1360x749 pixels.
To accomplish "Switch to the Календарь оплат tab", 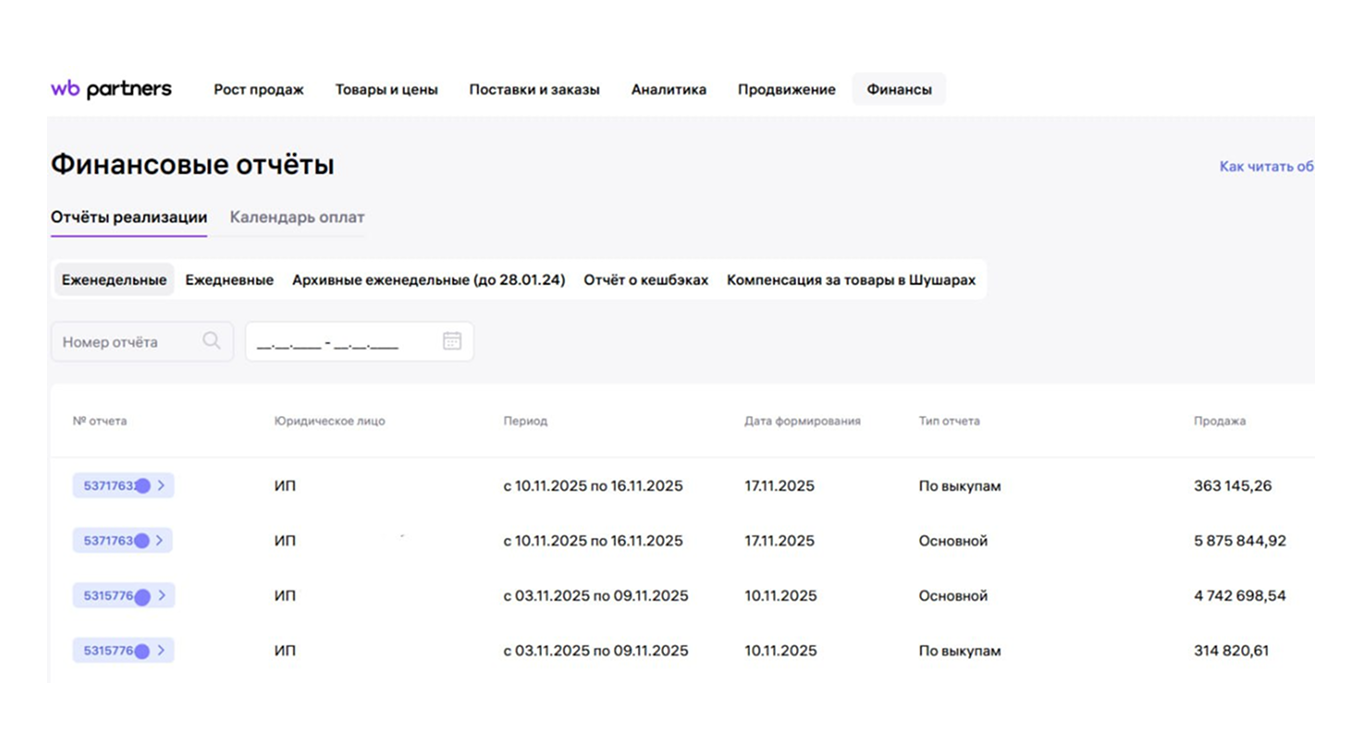I will coord(296,217).
